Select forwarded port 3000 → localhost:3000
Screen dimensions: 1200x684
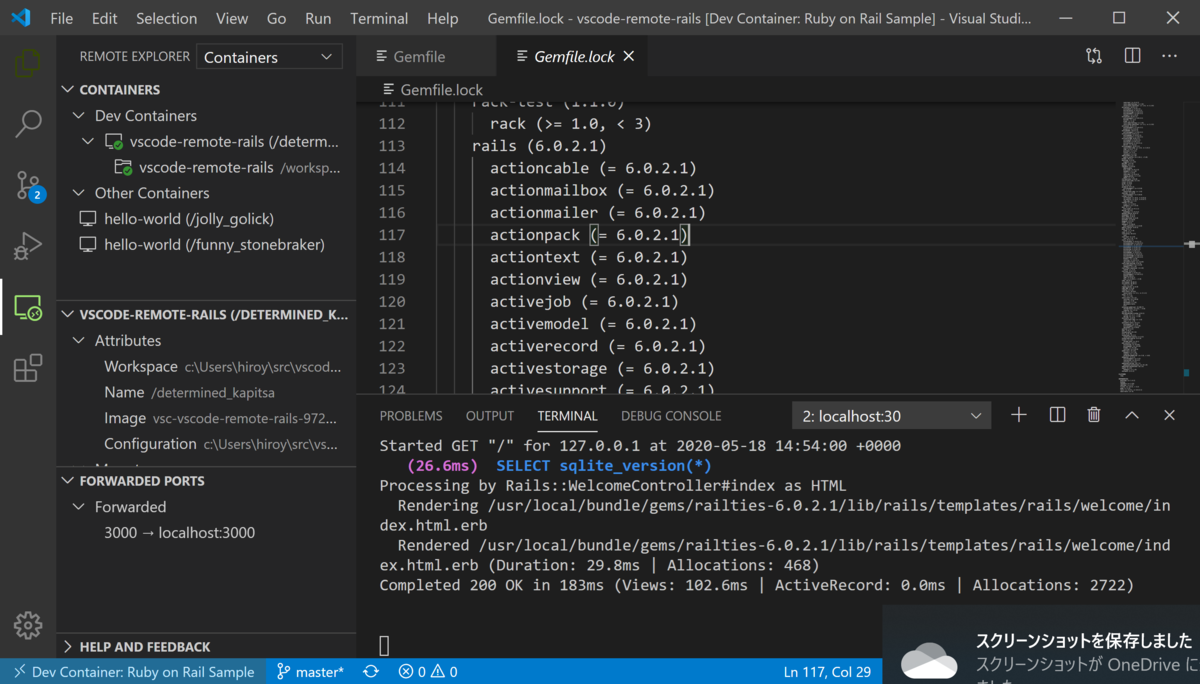(206, 533)
